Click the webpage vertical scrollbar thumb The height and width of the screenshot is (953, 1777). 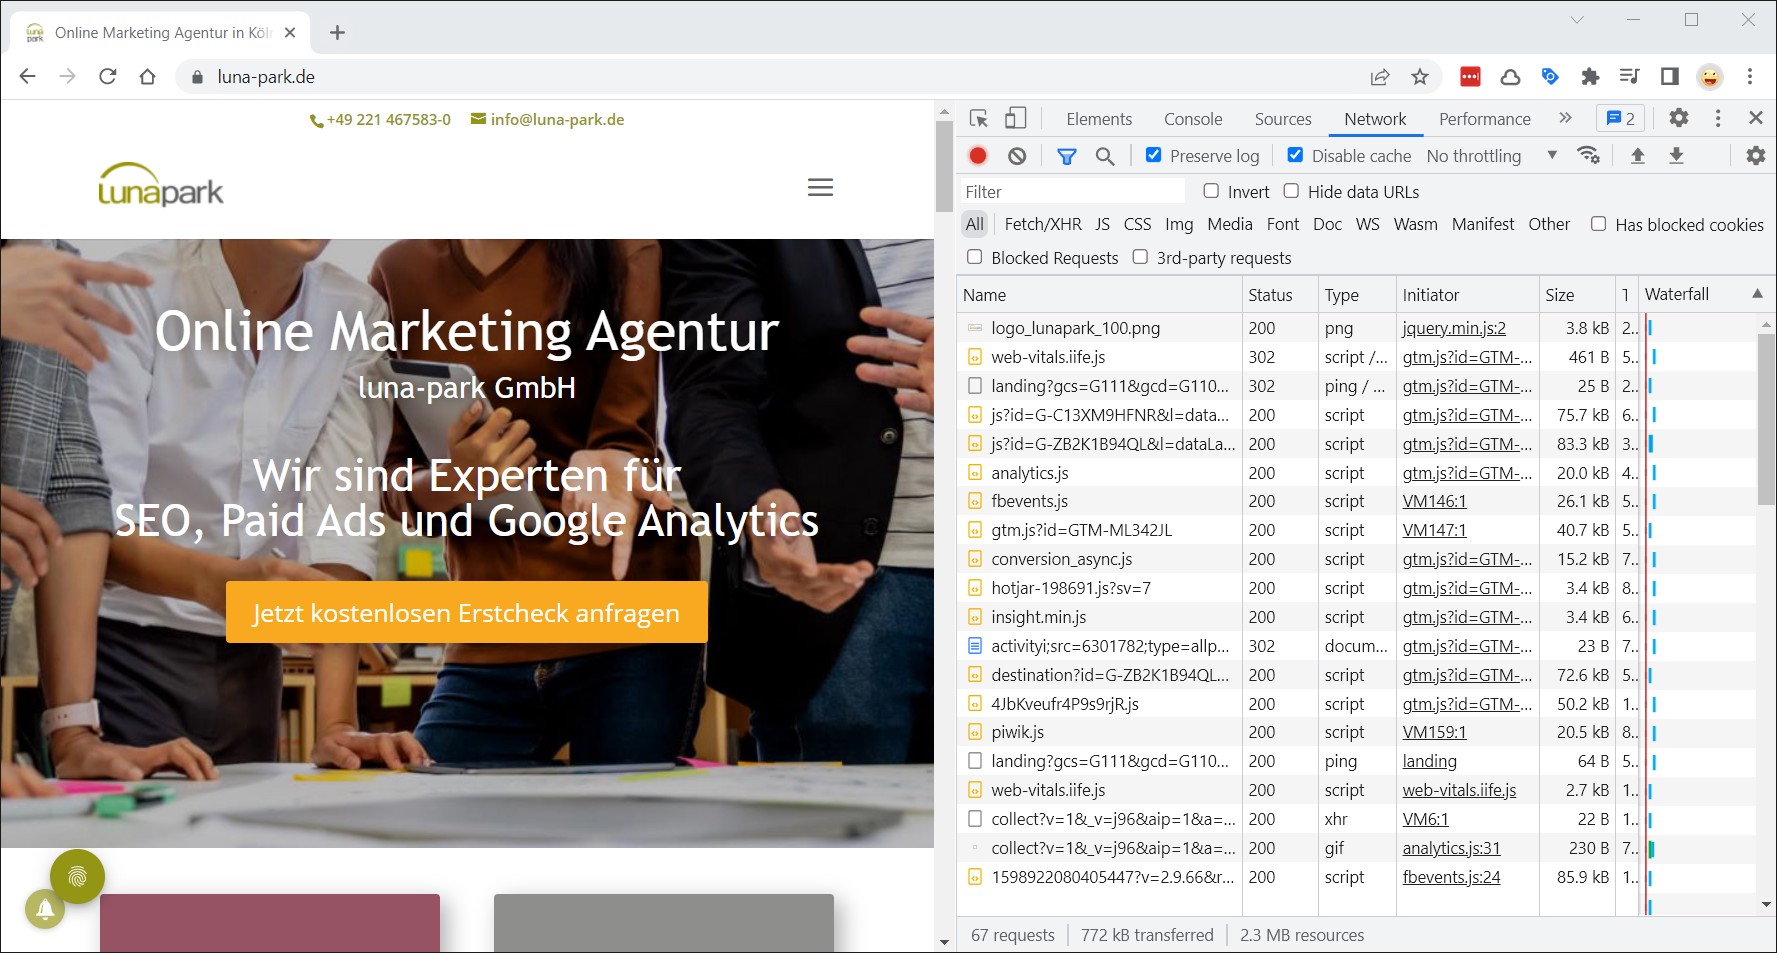click(x=943, y=166)
